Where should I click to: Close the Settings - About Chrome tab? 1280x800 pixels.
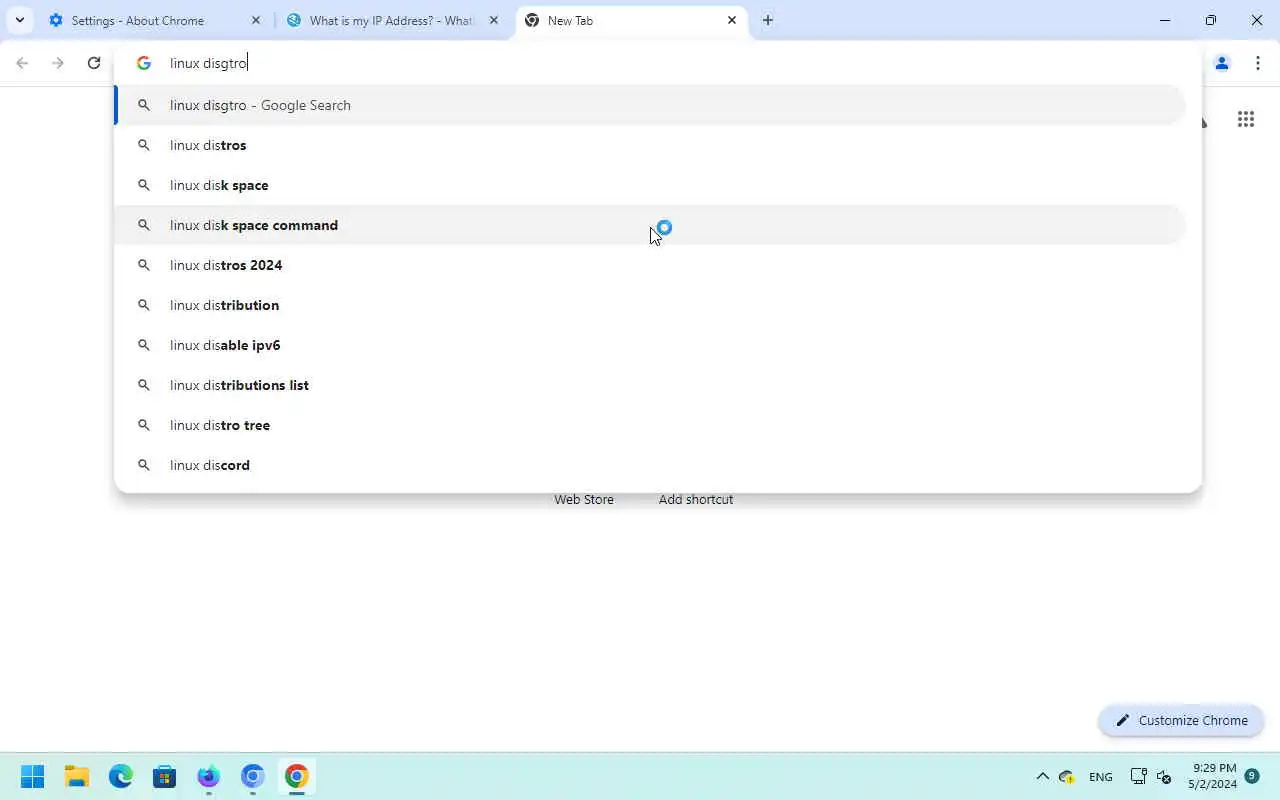[256, 20]
